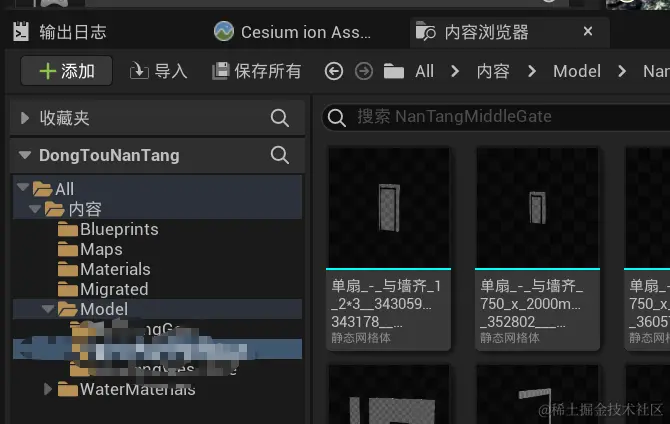Viewport: 670px width, 424px height.
Task: Select the Migrated folder
Action: [x=157, y=289]
